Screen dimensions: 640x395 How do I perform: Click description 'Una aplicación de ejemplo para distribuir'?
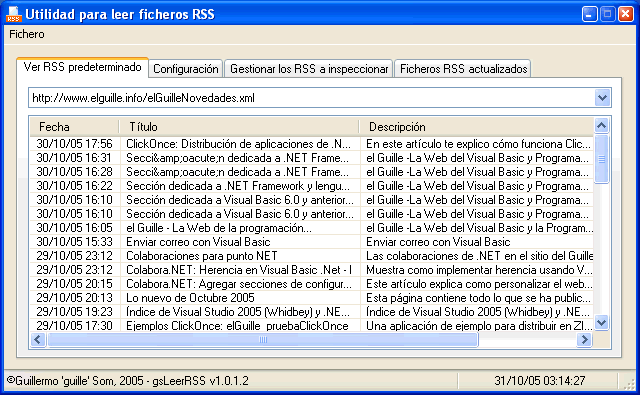pos(479,326)
